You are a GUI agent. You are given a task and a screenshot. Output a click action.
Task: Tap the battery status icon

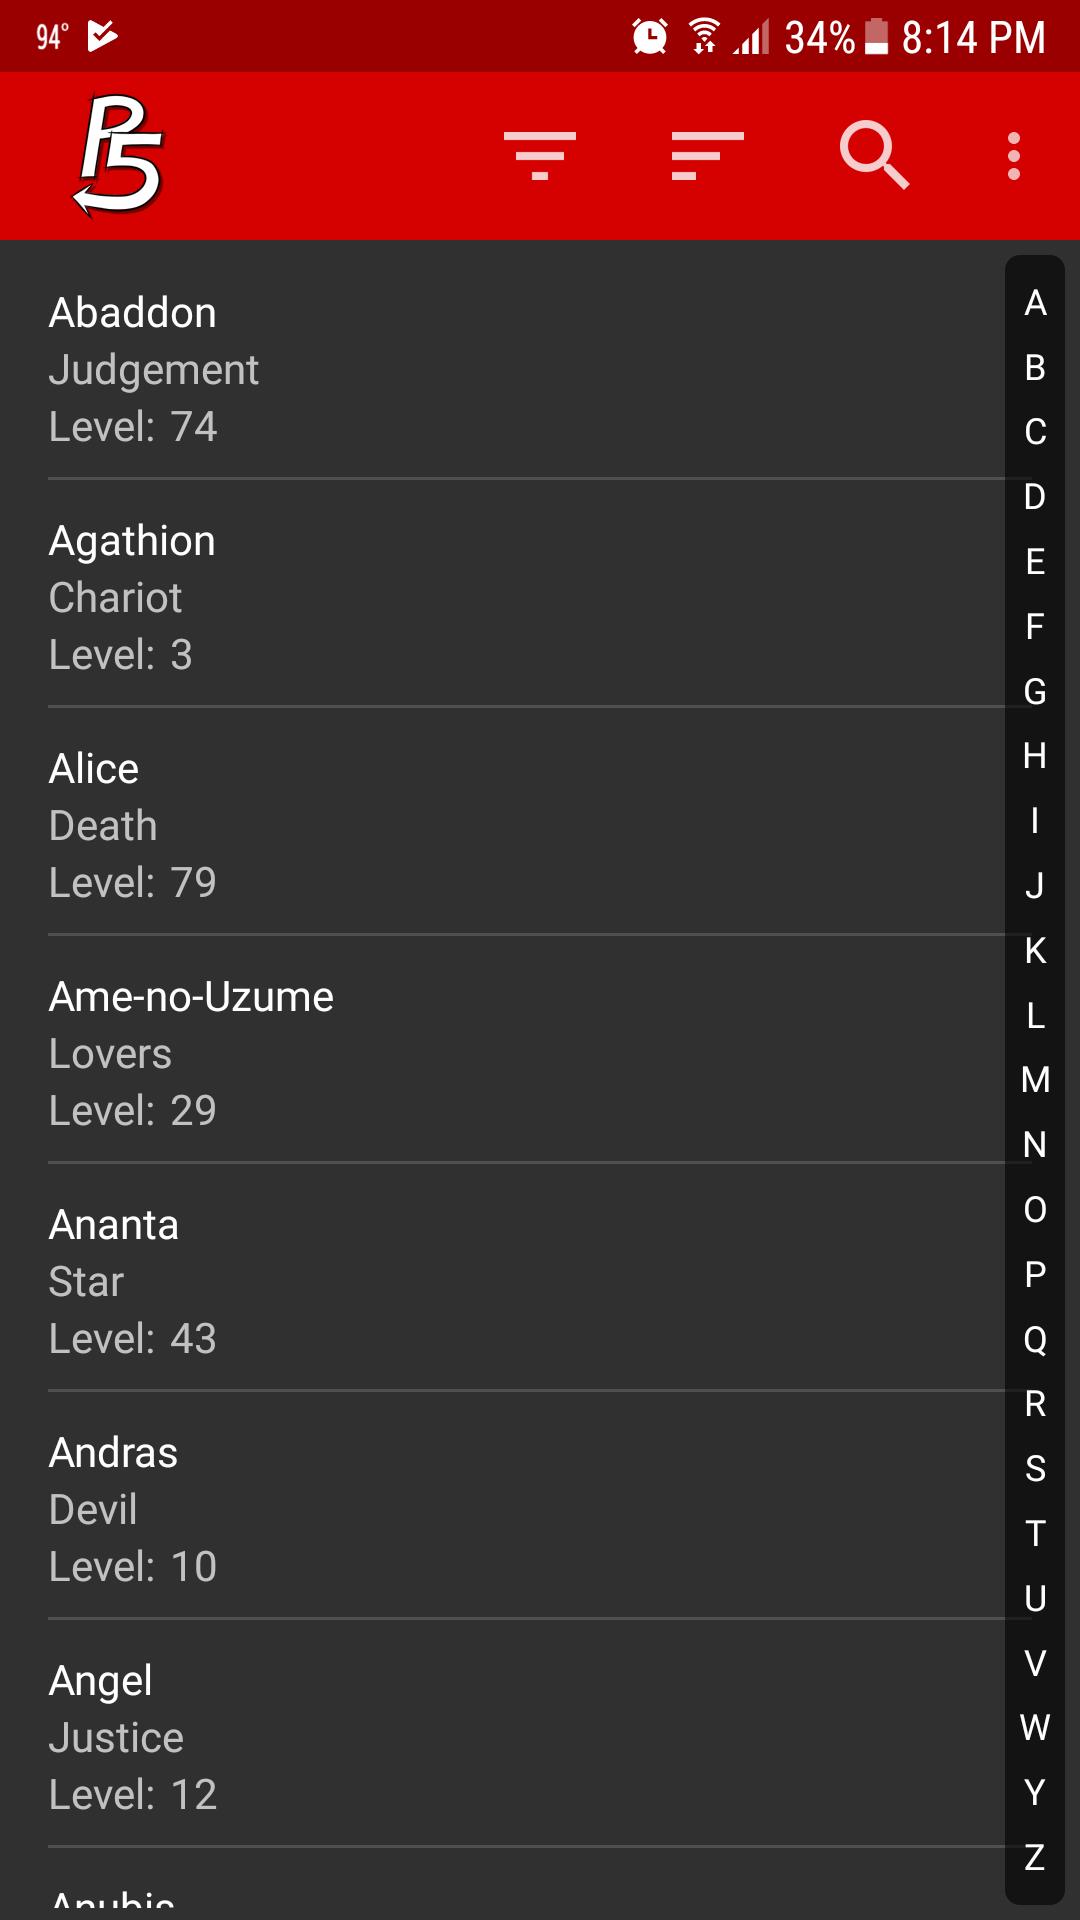(876, 37)
